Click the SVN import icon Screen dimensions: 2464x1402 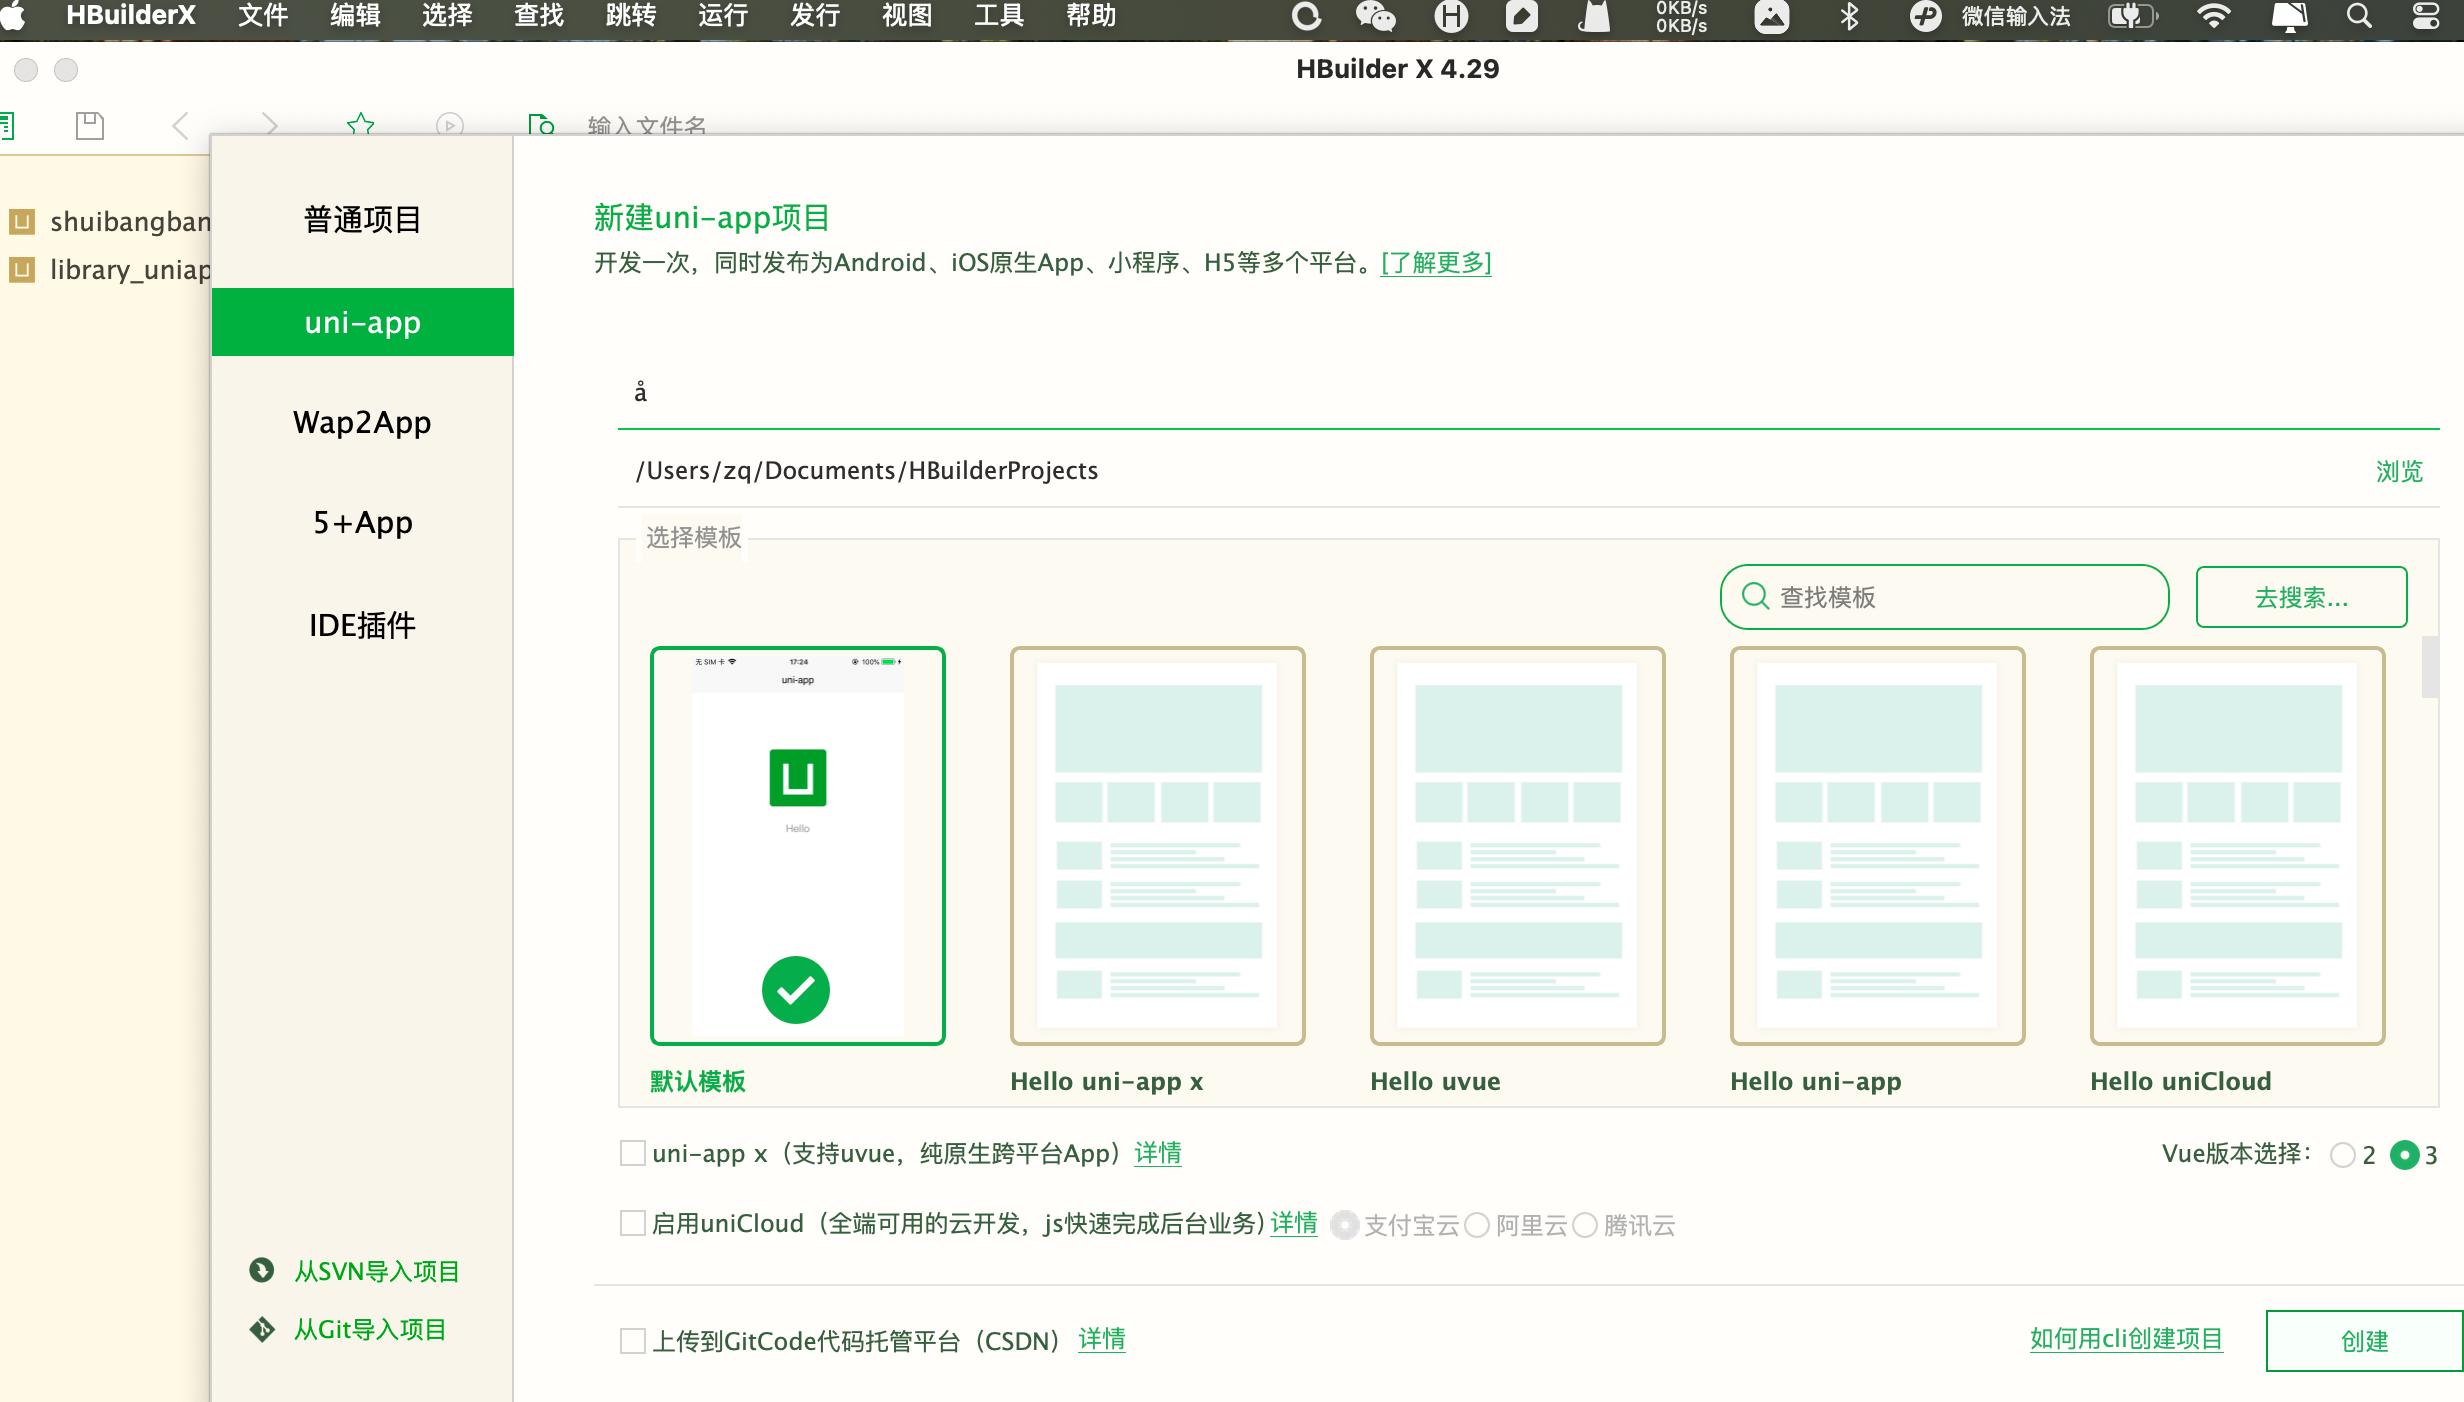coord(262,1270)
